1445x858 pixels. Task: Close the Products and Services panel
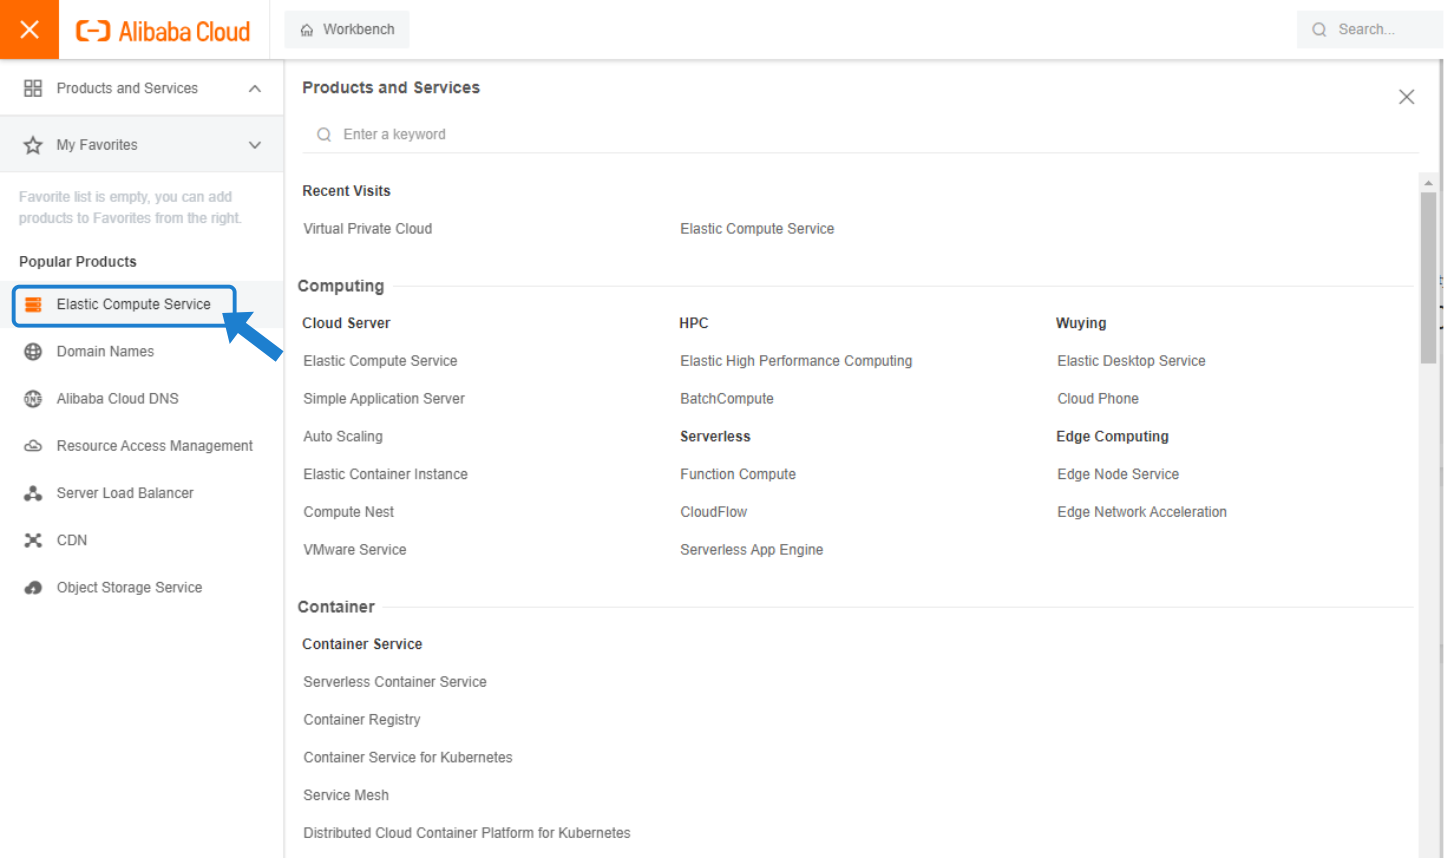point(1406,97)
